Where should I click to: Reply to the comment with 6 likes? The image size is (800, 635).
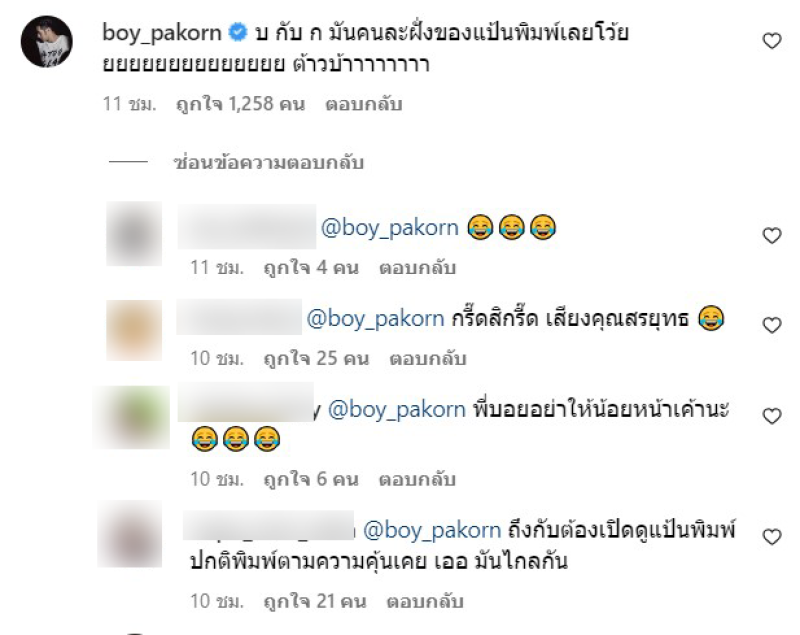coord(417,479)
